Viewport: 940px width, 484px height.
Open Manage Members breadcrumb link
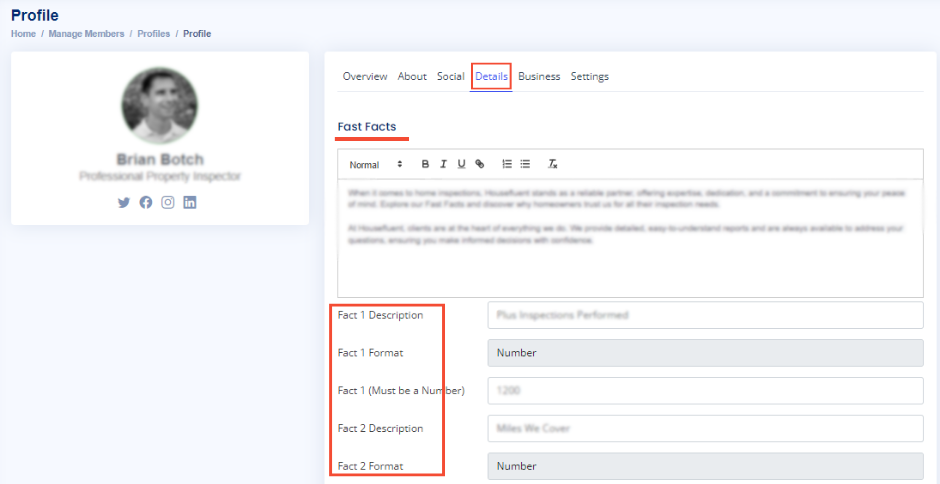point(86,34)
